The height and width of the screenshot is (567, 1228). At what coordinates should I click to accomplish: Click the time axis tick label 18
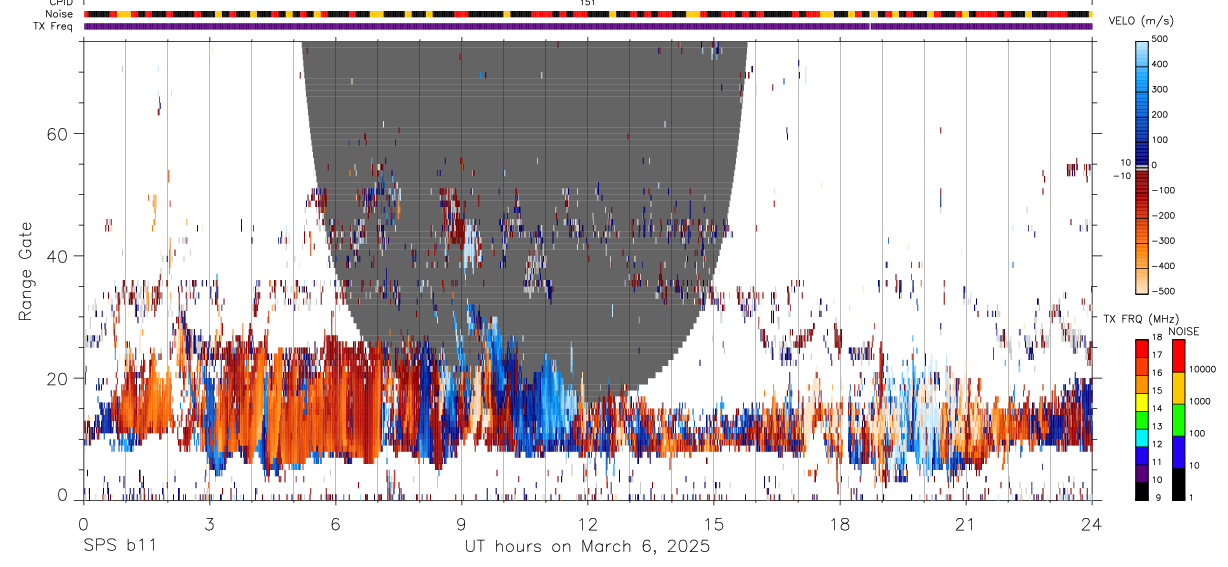(x=839, y=524)
